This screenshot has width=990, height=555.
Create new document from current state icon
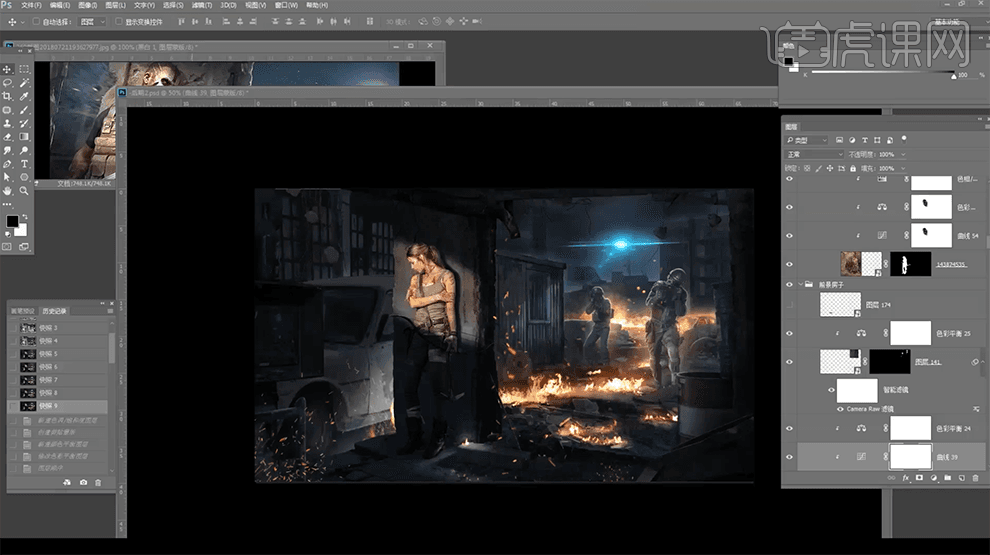click(67, 482)
